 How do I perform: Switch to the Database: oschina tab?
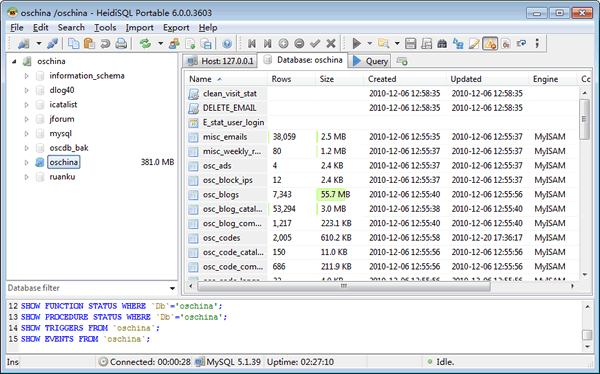click(303, 60)
